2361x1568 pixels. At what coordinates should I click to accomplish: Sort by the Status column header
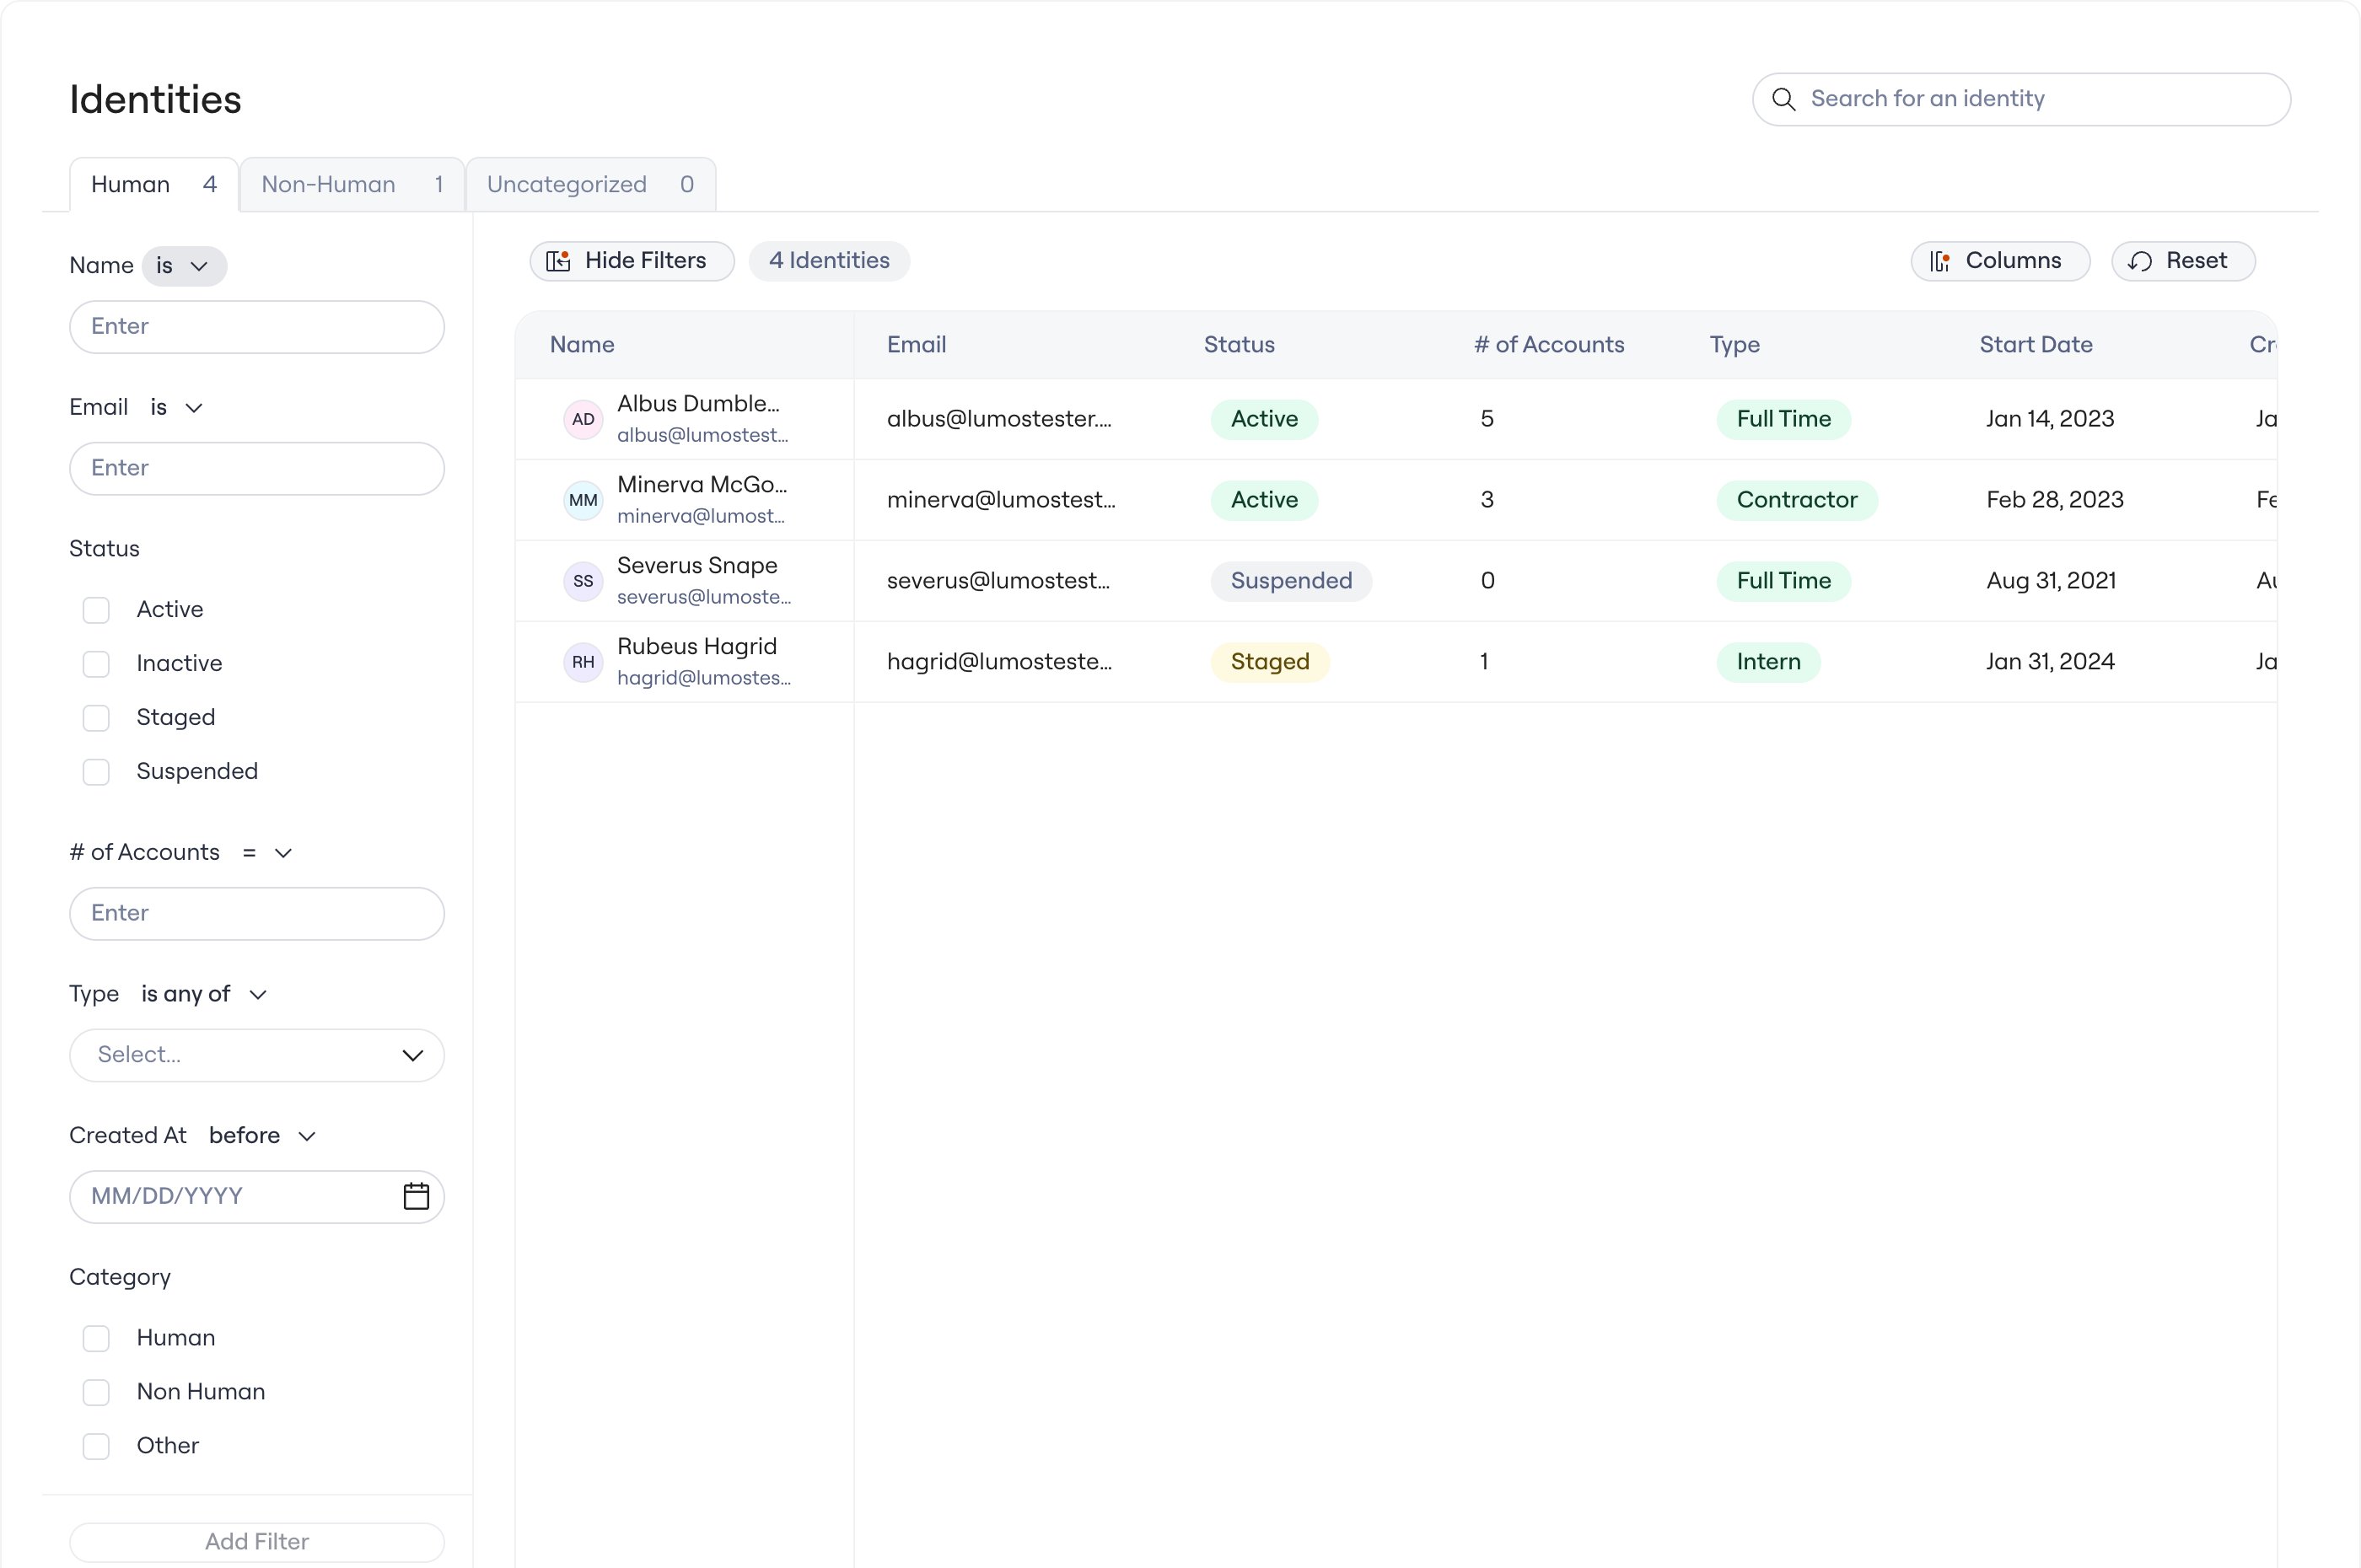tap(1239, 345)
